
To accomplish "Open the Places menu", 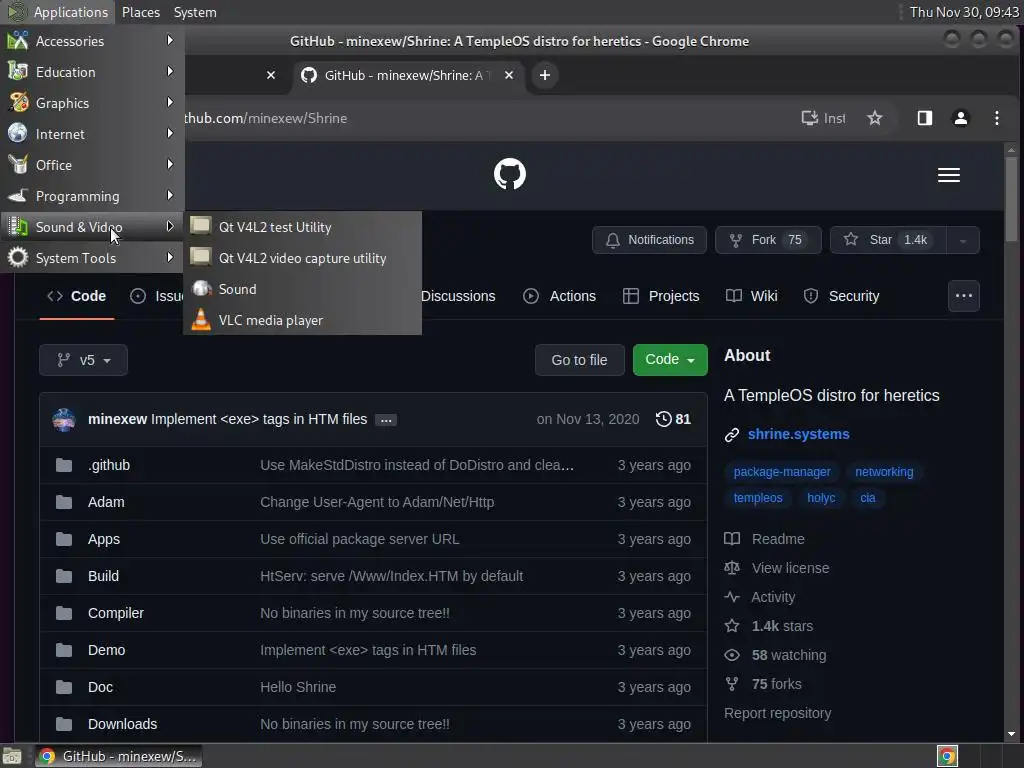I will pos(140,12).
